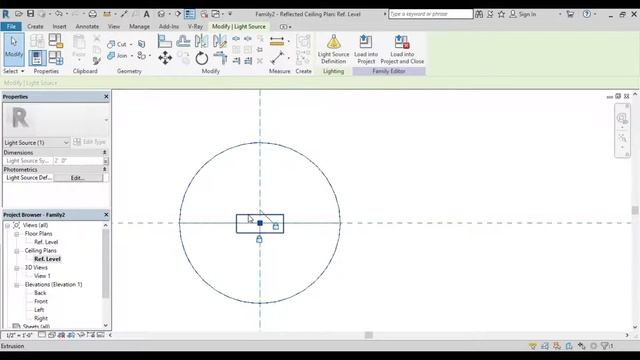Click the Aligned Dimension measure icon
640x360 pixels.
pos(277,41)
